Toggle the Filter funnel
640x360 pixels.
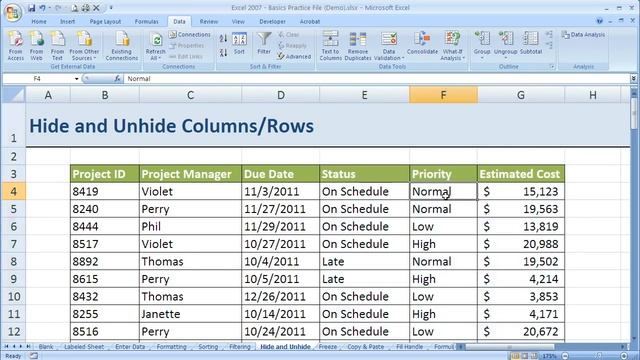click(264, 43)
